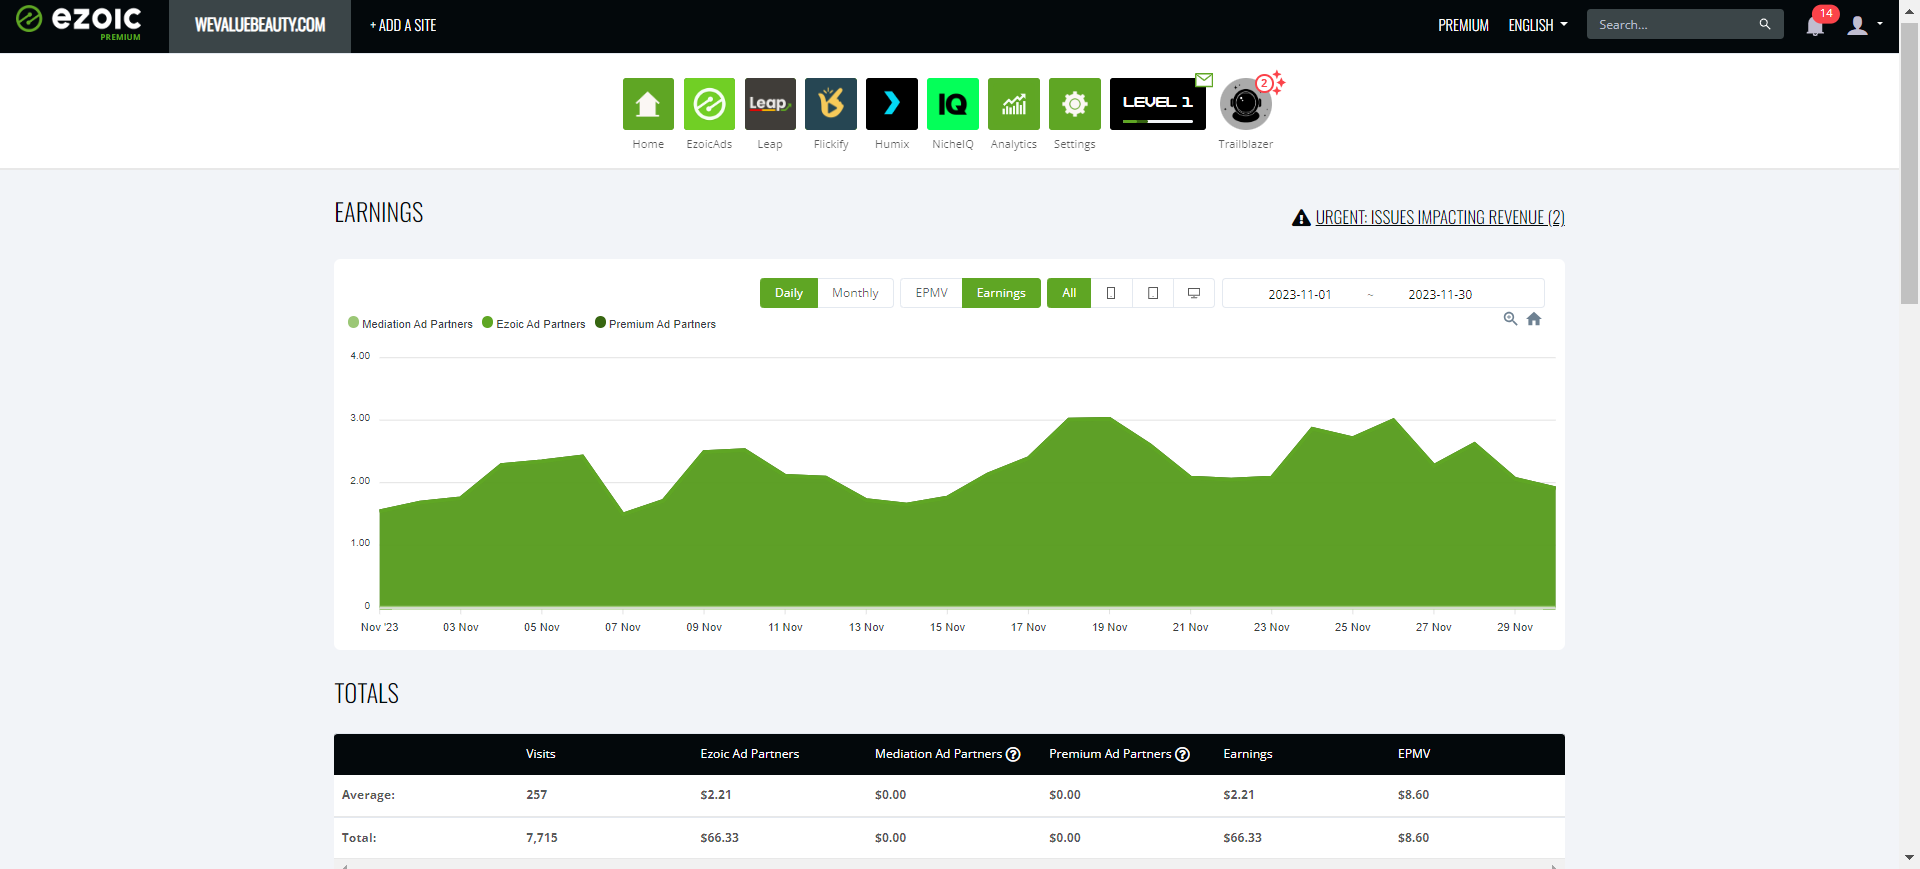Click total visits value 7,715
This screenshot has width=1920, height=869.
click(x=542, y=838)
